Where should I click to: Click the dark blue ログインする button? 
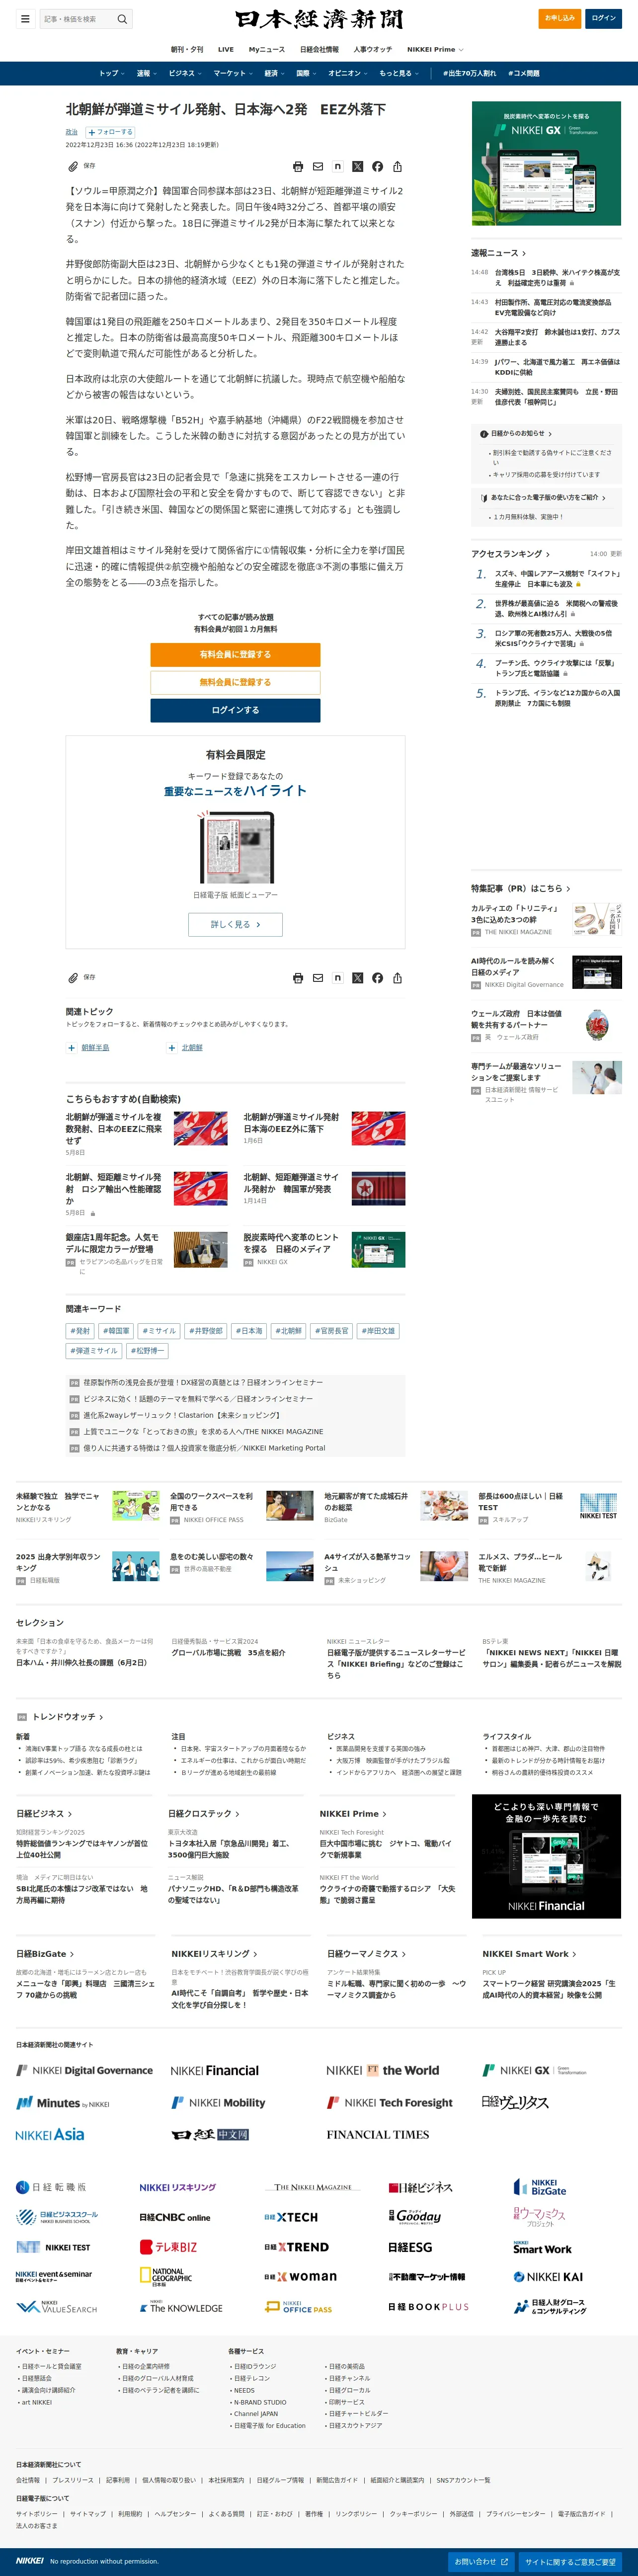point(235,710)
